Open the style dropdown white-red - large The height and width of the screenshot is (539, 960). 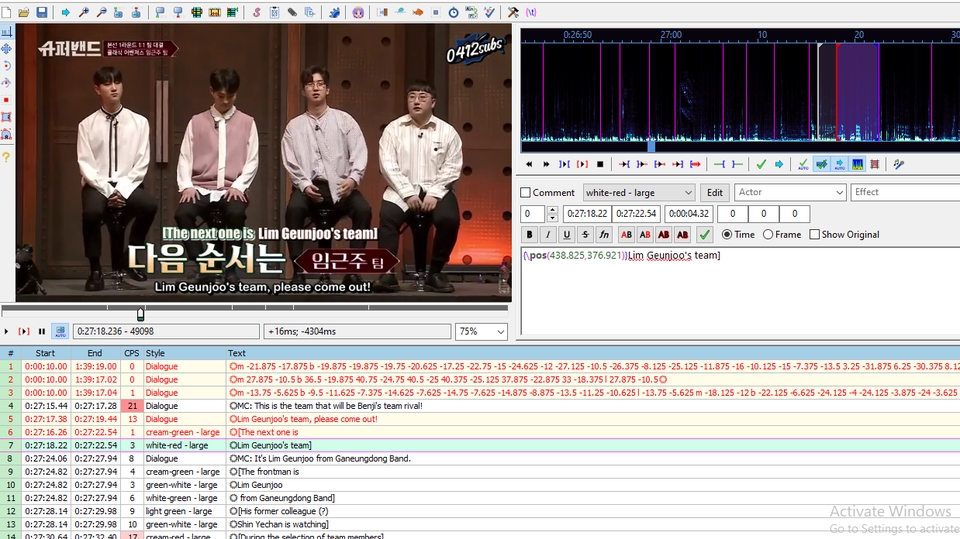(639, 192)
